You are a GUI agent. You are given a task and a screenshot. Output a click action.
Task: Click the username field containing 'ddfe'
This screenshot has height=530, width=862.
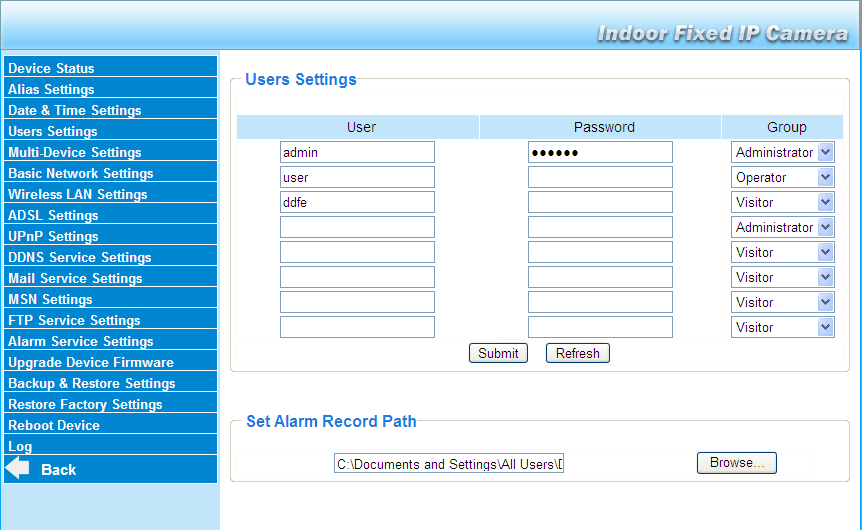357,202
